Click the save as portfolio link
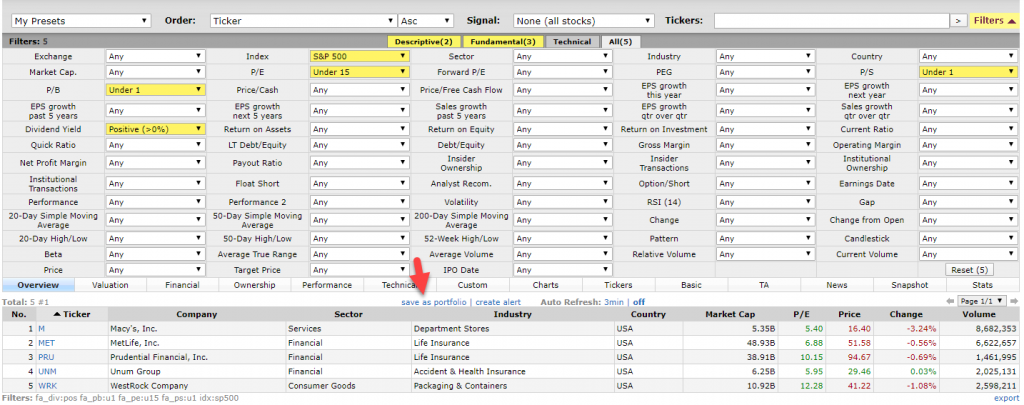The width and height of the screenshot is (1024, 405). click(434, 302)
